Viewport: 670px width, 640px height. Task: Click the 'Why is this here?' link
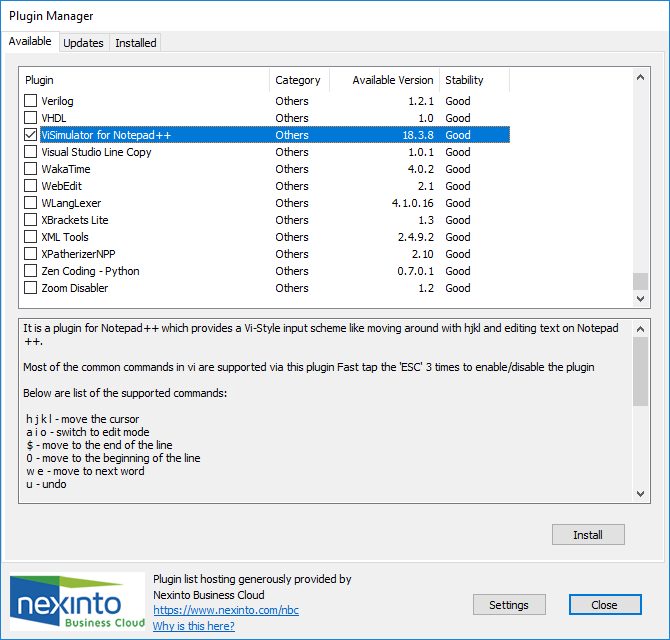pyautogui.click(x=194, y=626)
